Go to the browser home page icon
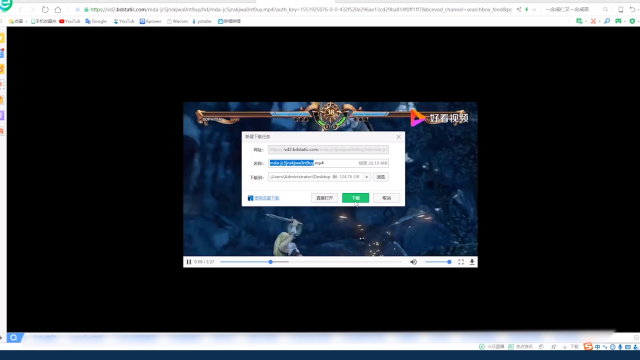The height and width of the screenshot is (360, 640). pos(58,9)
